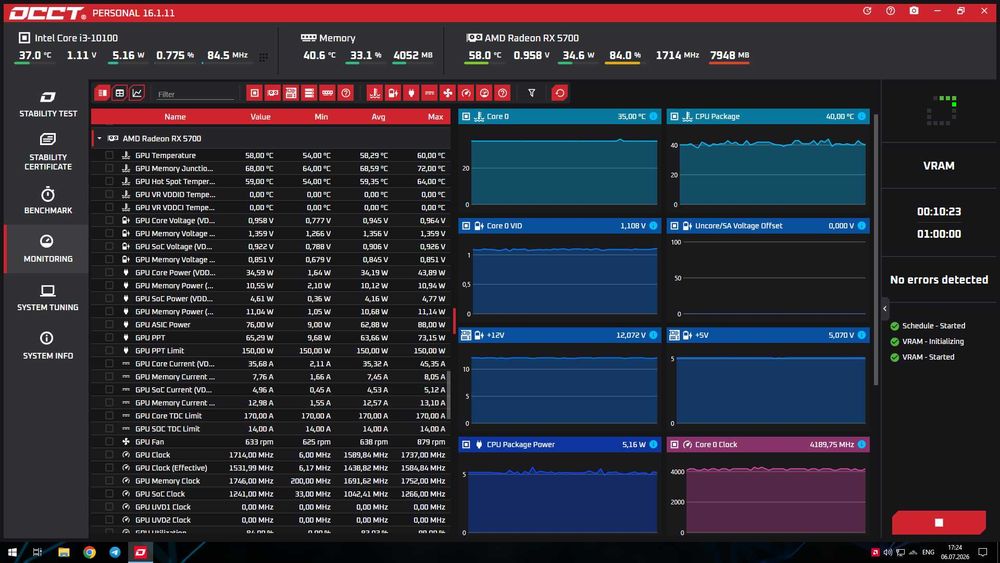Collapse the right test panel chevron
Image resolution: width=1000 pixels, height=563 pixels.
point(885,309)
